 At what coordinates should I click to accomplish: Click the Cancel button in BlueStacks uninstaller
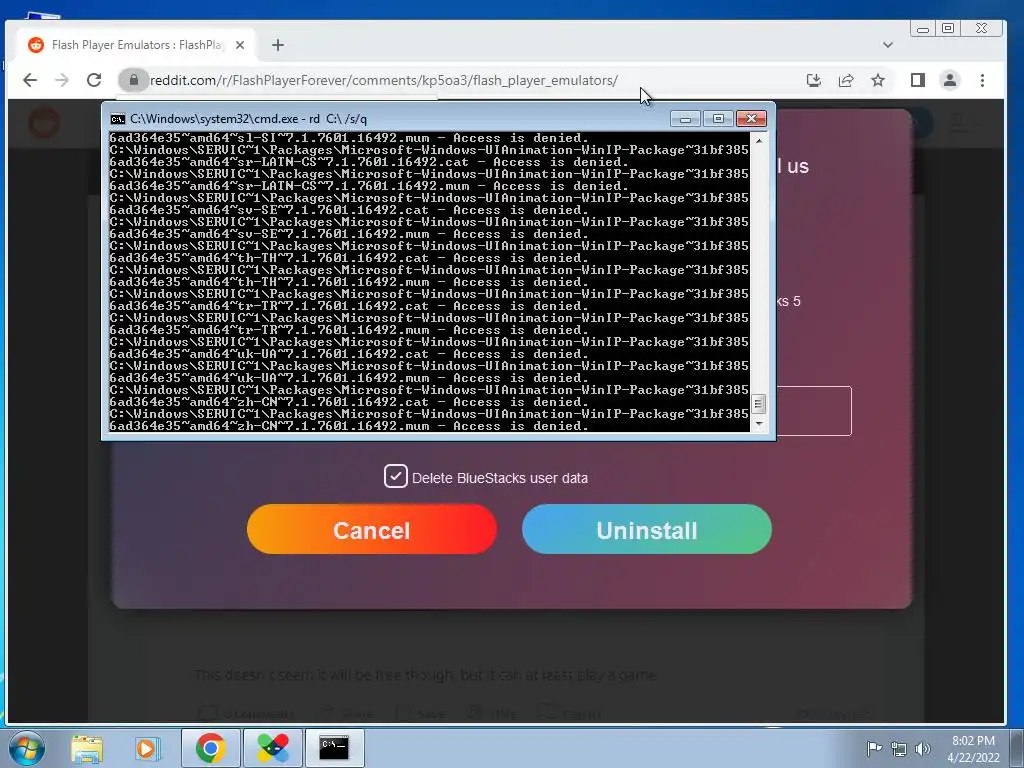(x=372, y=530)
